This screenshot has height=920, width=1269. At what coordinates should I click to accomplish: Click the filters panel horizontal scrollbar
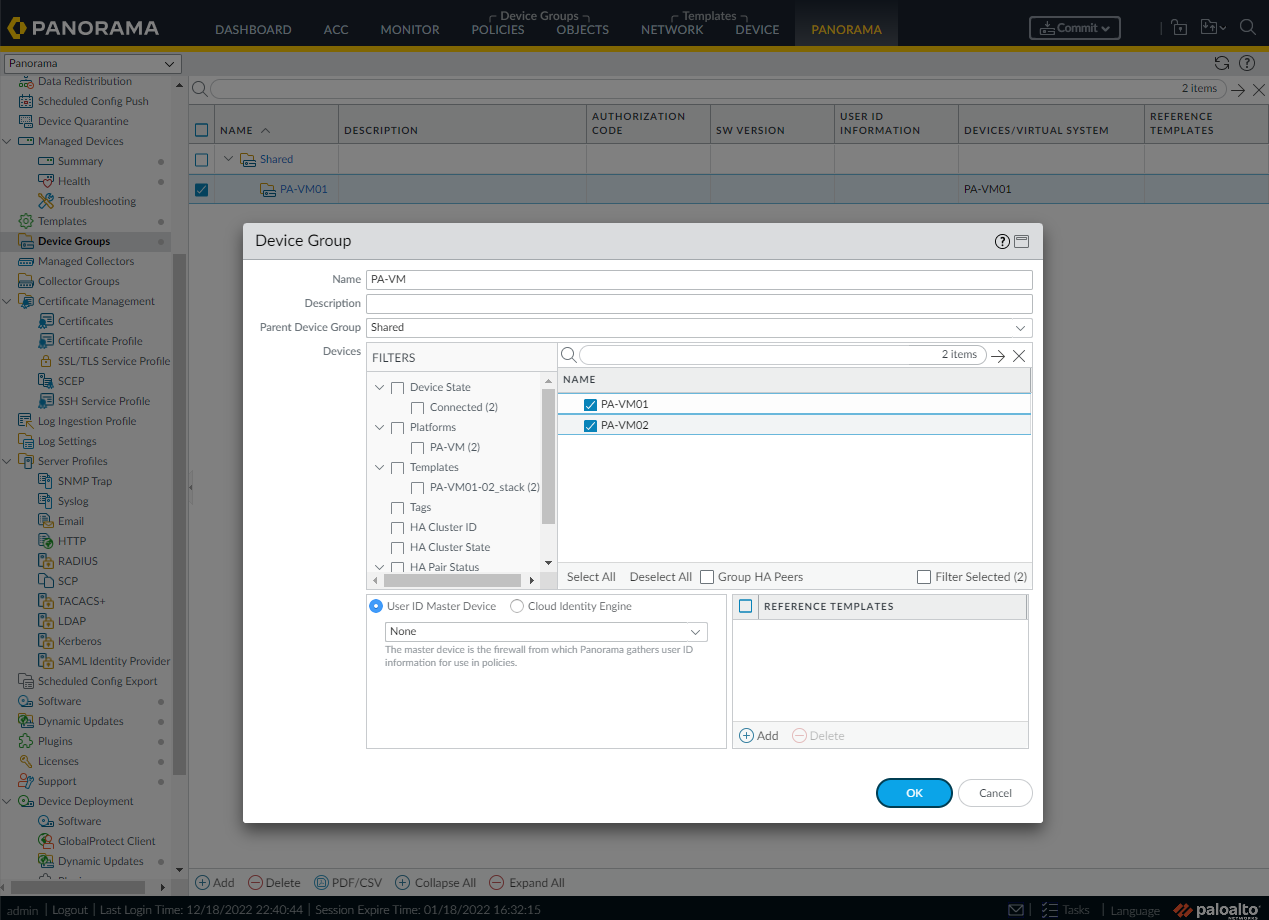point(452,580)
